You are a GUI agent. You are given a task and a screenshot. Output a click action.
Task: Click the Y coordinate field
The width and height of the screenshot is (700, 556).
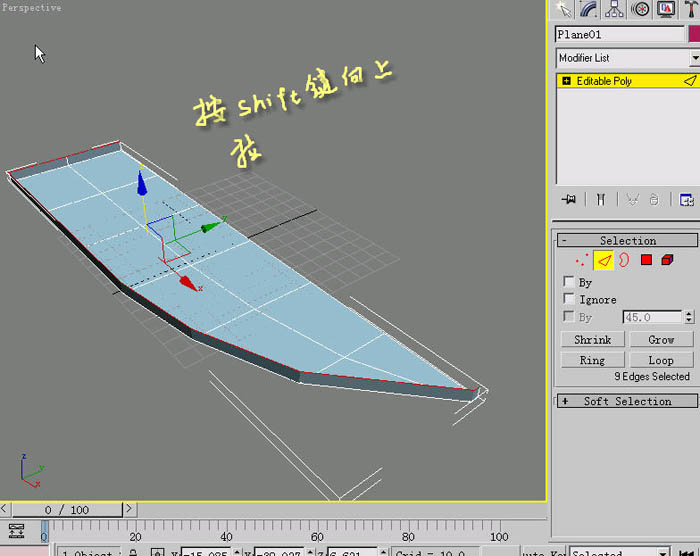tap(279, 553)
